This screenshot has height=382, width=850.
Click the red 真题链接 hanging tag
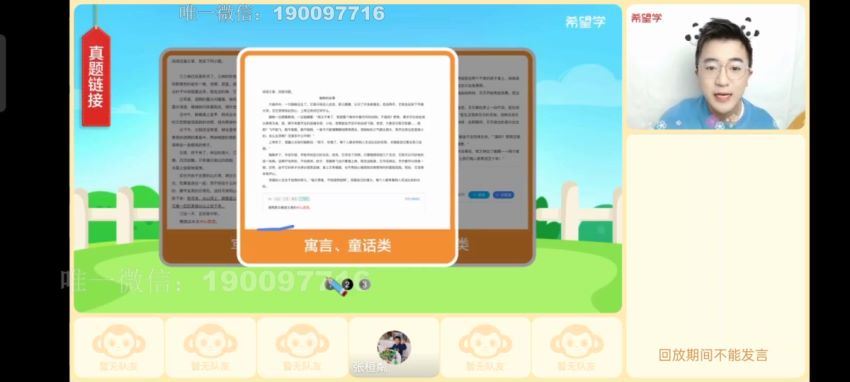click(96, 76)
